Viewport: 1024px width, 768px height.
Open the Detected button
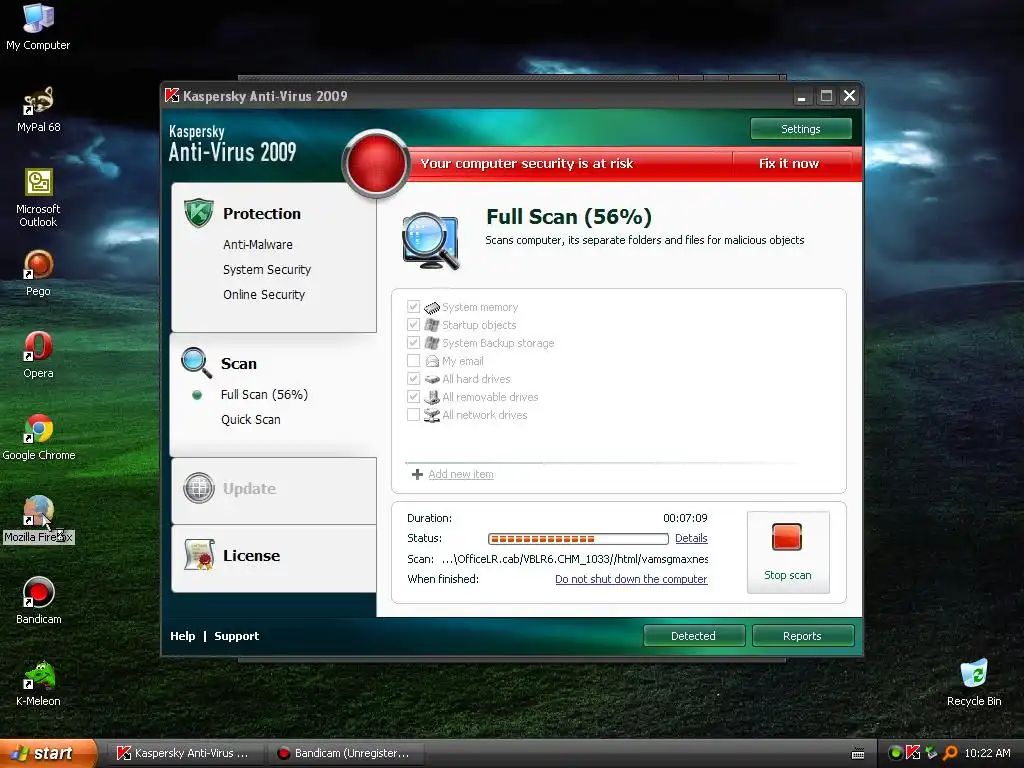pyautogui.click(x=694, y=635)
